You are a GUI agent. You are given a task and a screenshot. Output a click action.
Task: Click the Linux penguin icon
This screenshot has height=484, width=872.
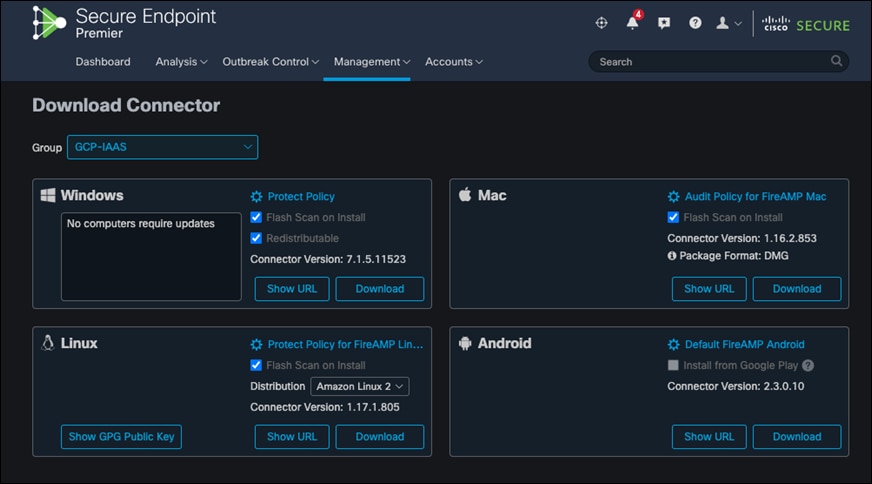click(48, 343)
